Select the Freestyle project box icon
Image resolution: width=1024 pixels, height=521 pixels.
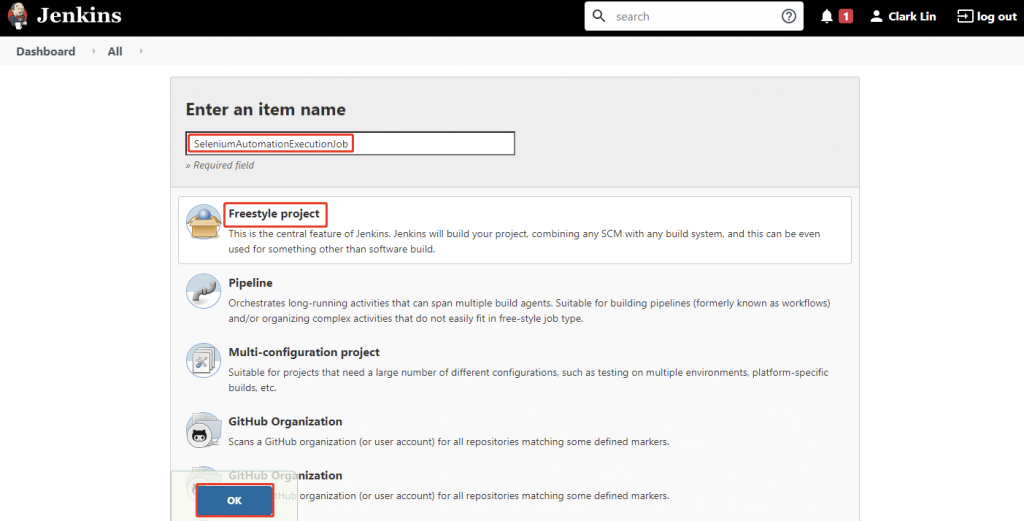[204, 223]
